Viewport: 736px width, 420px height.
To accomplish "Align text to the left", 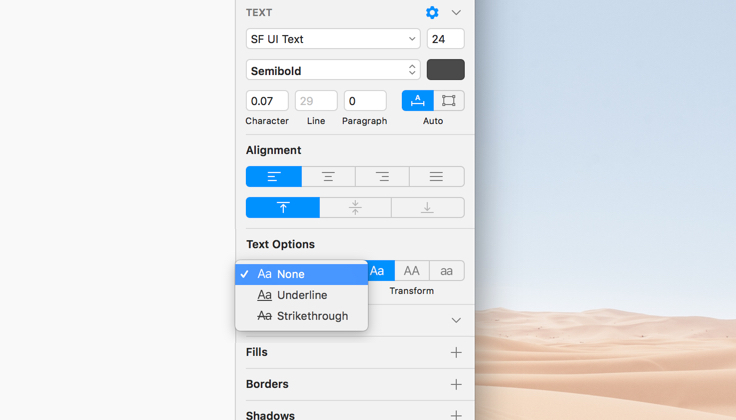I will [274, 177].
